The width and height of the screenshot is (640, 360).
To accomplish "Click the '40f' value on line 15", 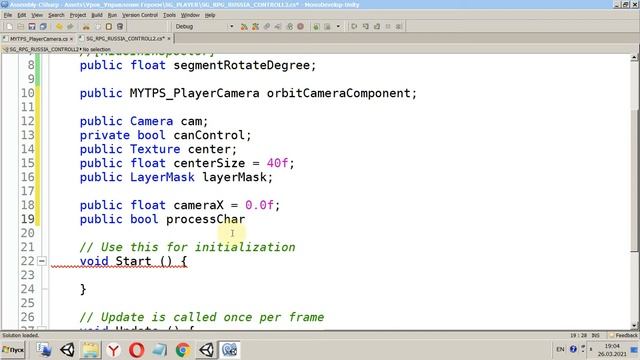I will [x=277, y=163].
